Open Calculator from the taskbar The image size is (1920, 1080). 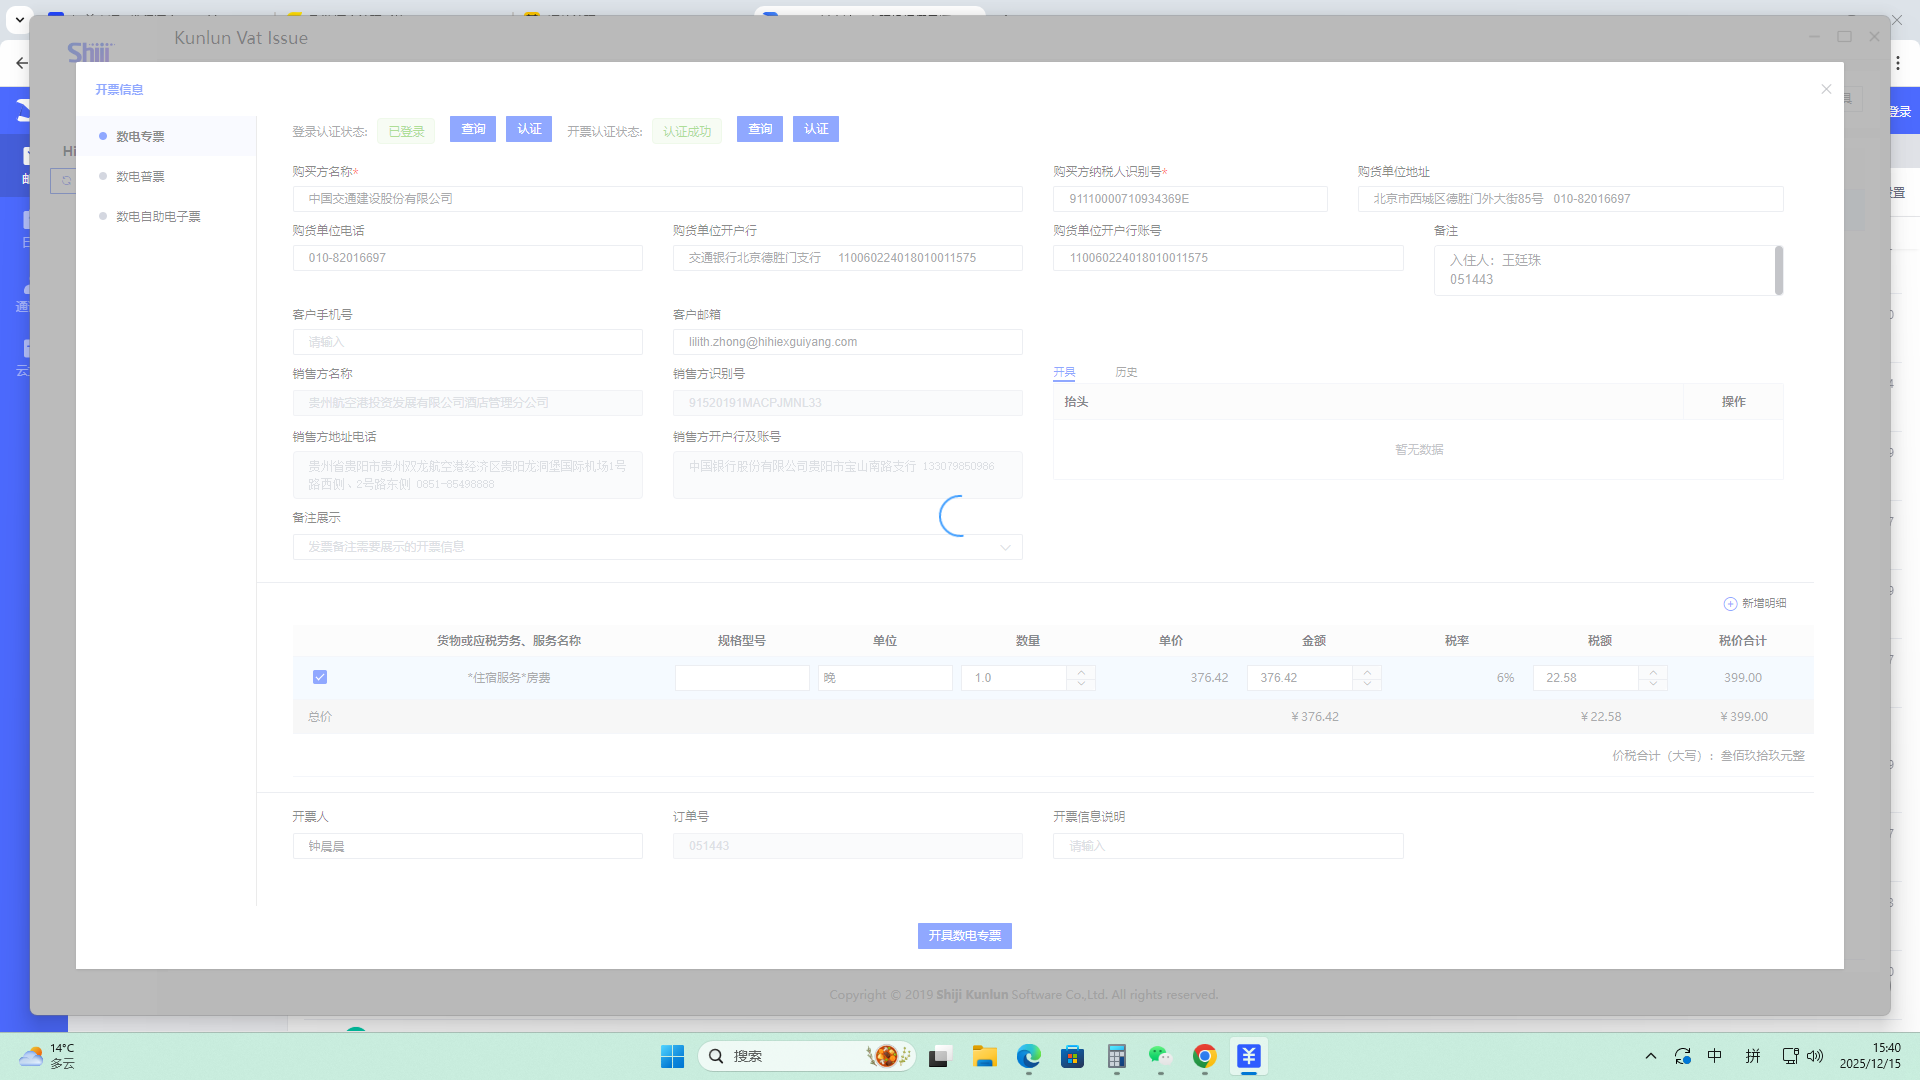click(x=1116, y=1056)
